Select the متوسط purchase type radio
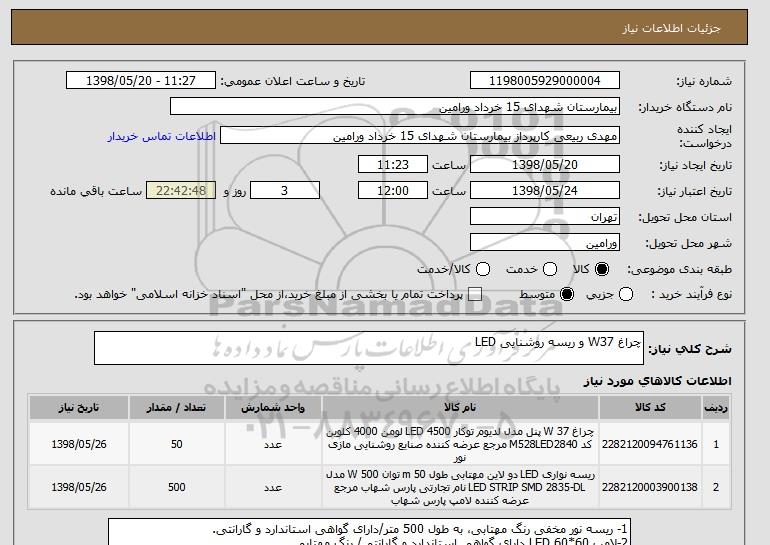Image resolution: width=770 pixels, height=545 pixels. [567, 294]
